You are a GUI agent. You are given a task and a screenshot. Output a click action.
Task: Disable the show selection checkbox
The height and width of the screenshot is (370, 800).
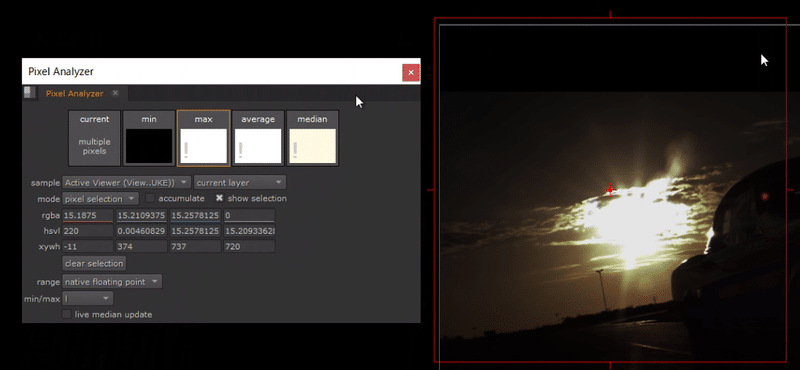click(x=219, y=198)
